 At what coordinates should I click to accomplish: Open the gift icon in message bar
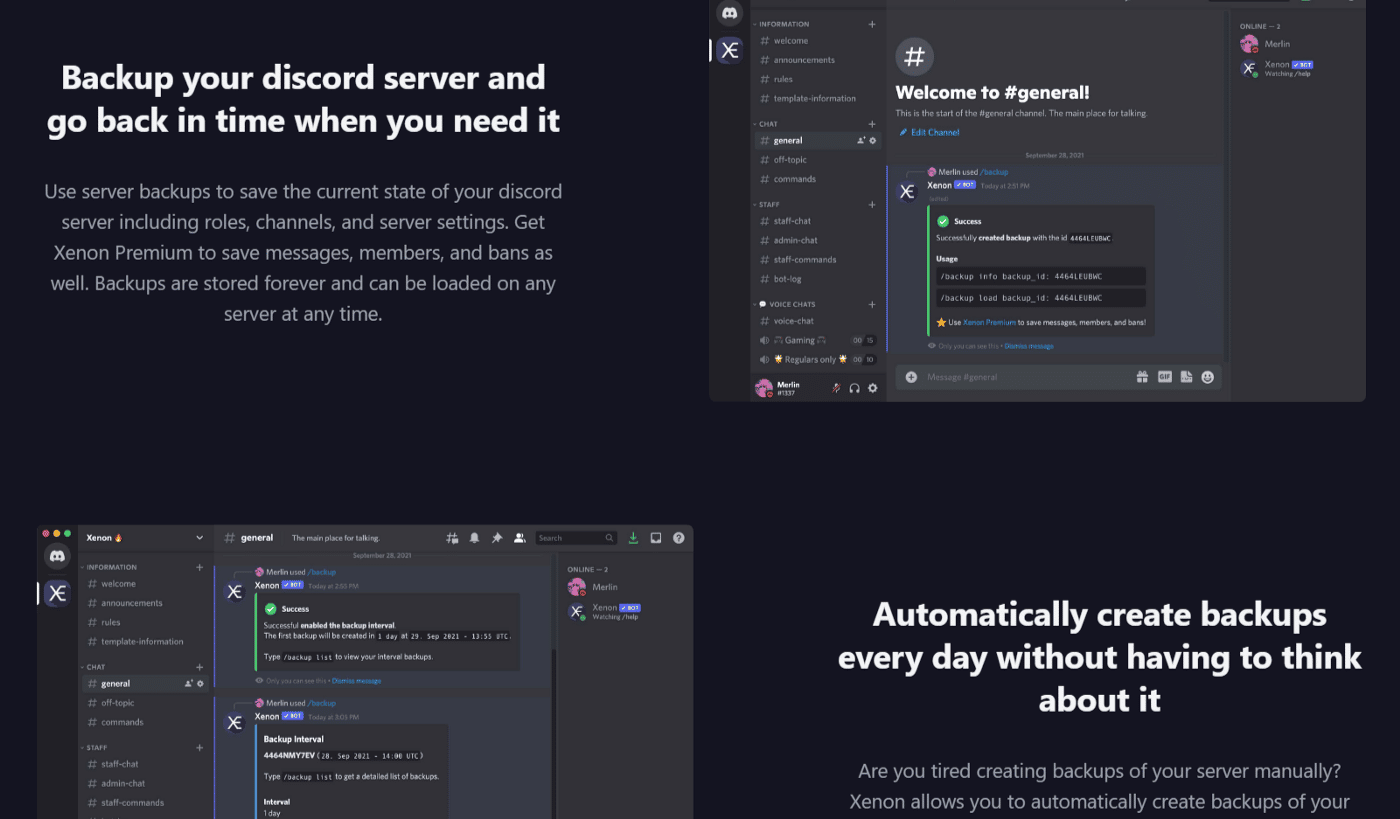pyautogui.click(x=1142, y=377)
